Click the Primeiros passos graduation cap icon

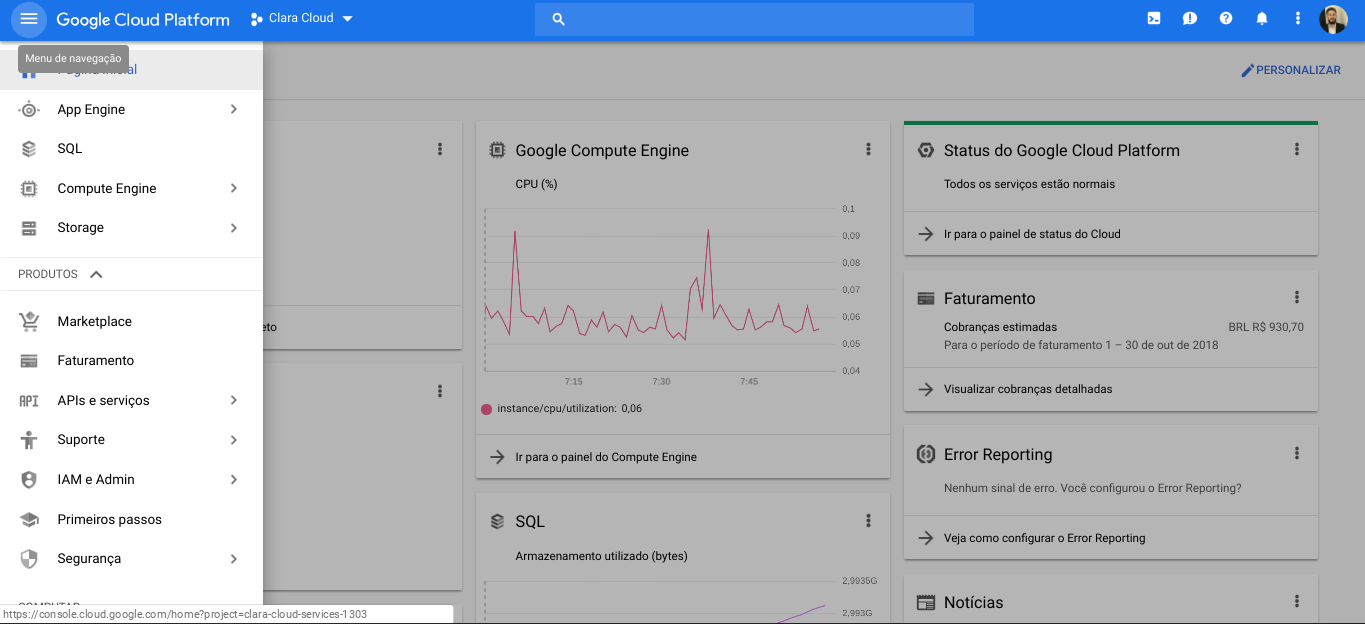[29, 520]
